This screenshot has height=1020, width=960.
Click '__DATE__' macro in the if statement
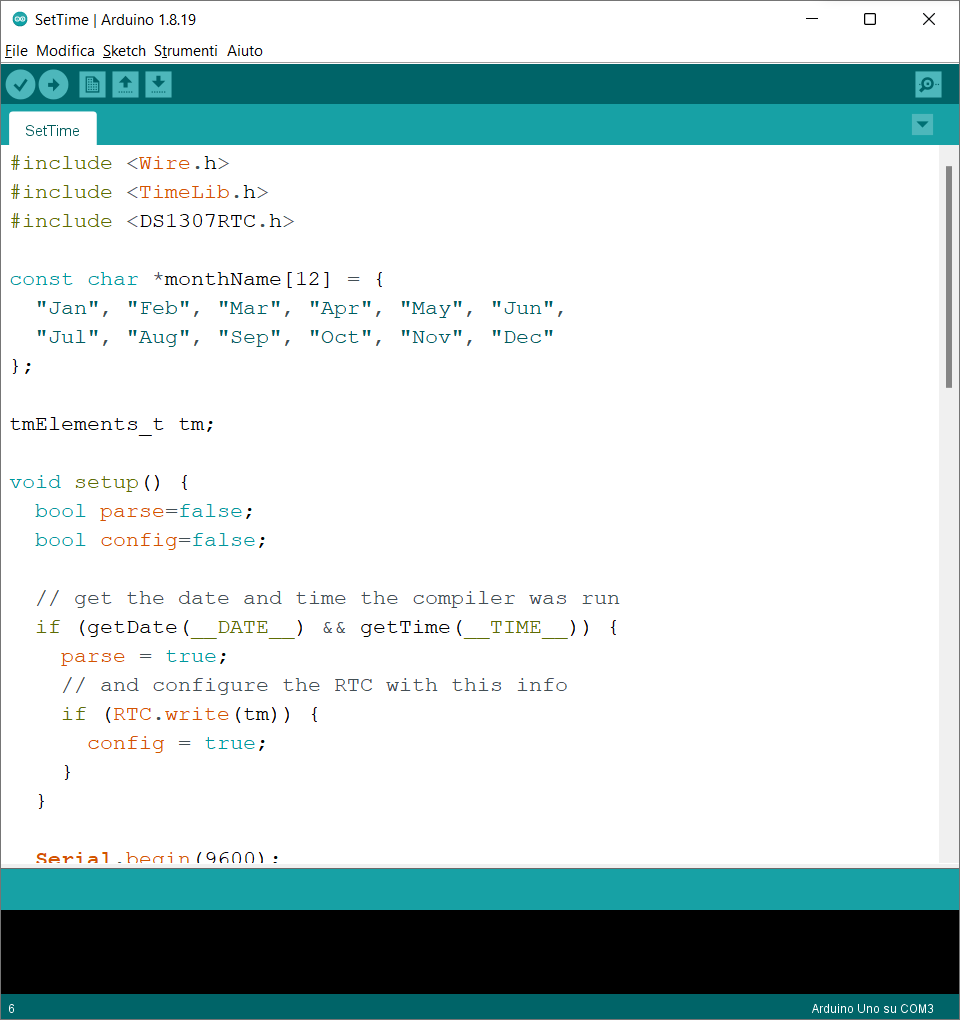pos(243,628)
